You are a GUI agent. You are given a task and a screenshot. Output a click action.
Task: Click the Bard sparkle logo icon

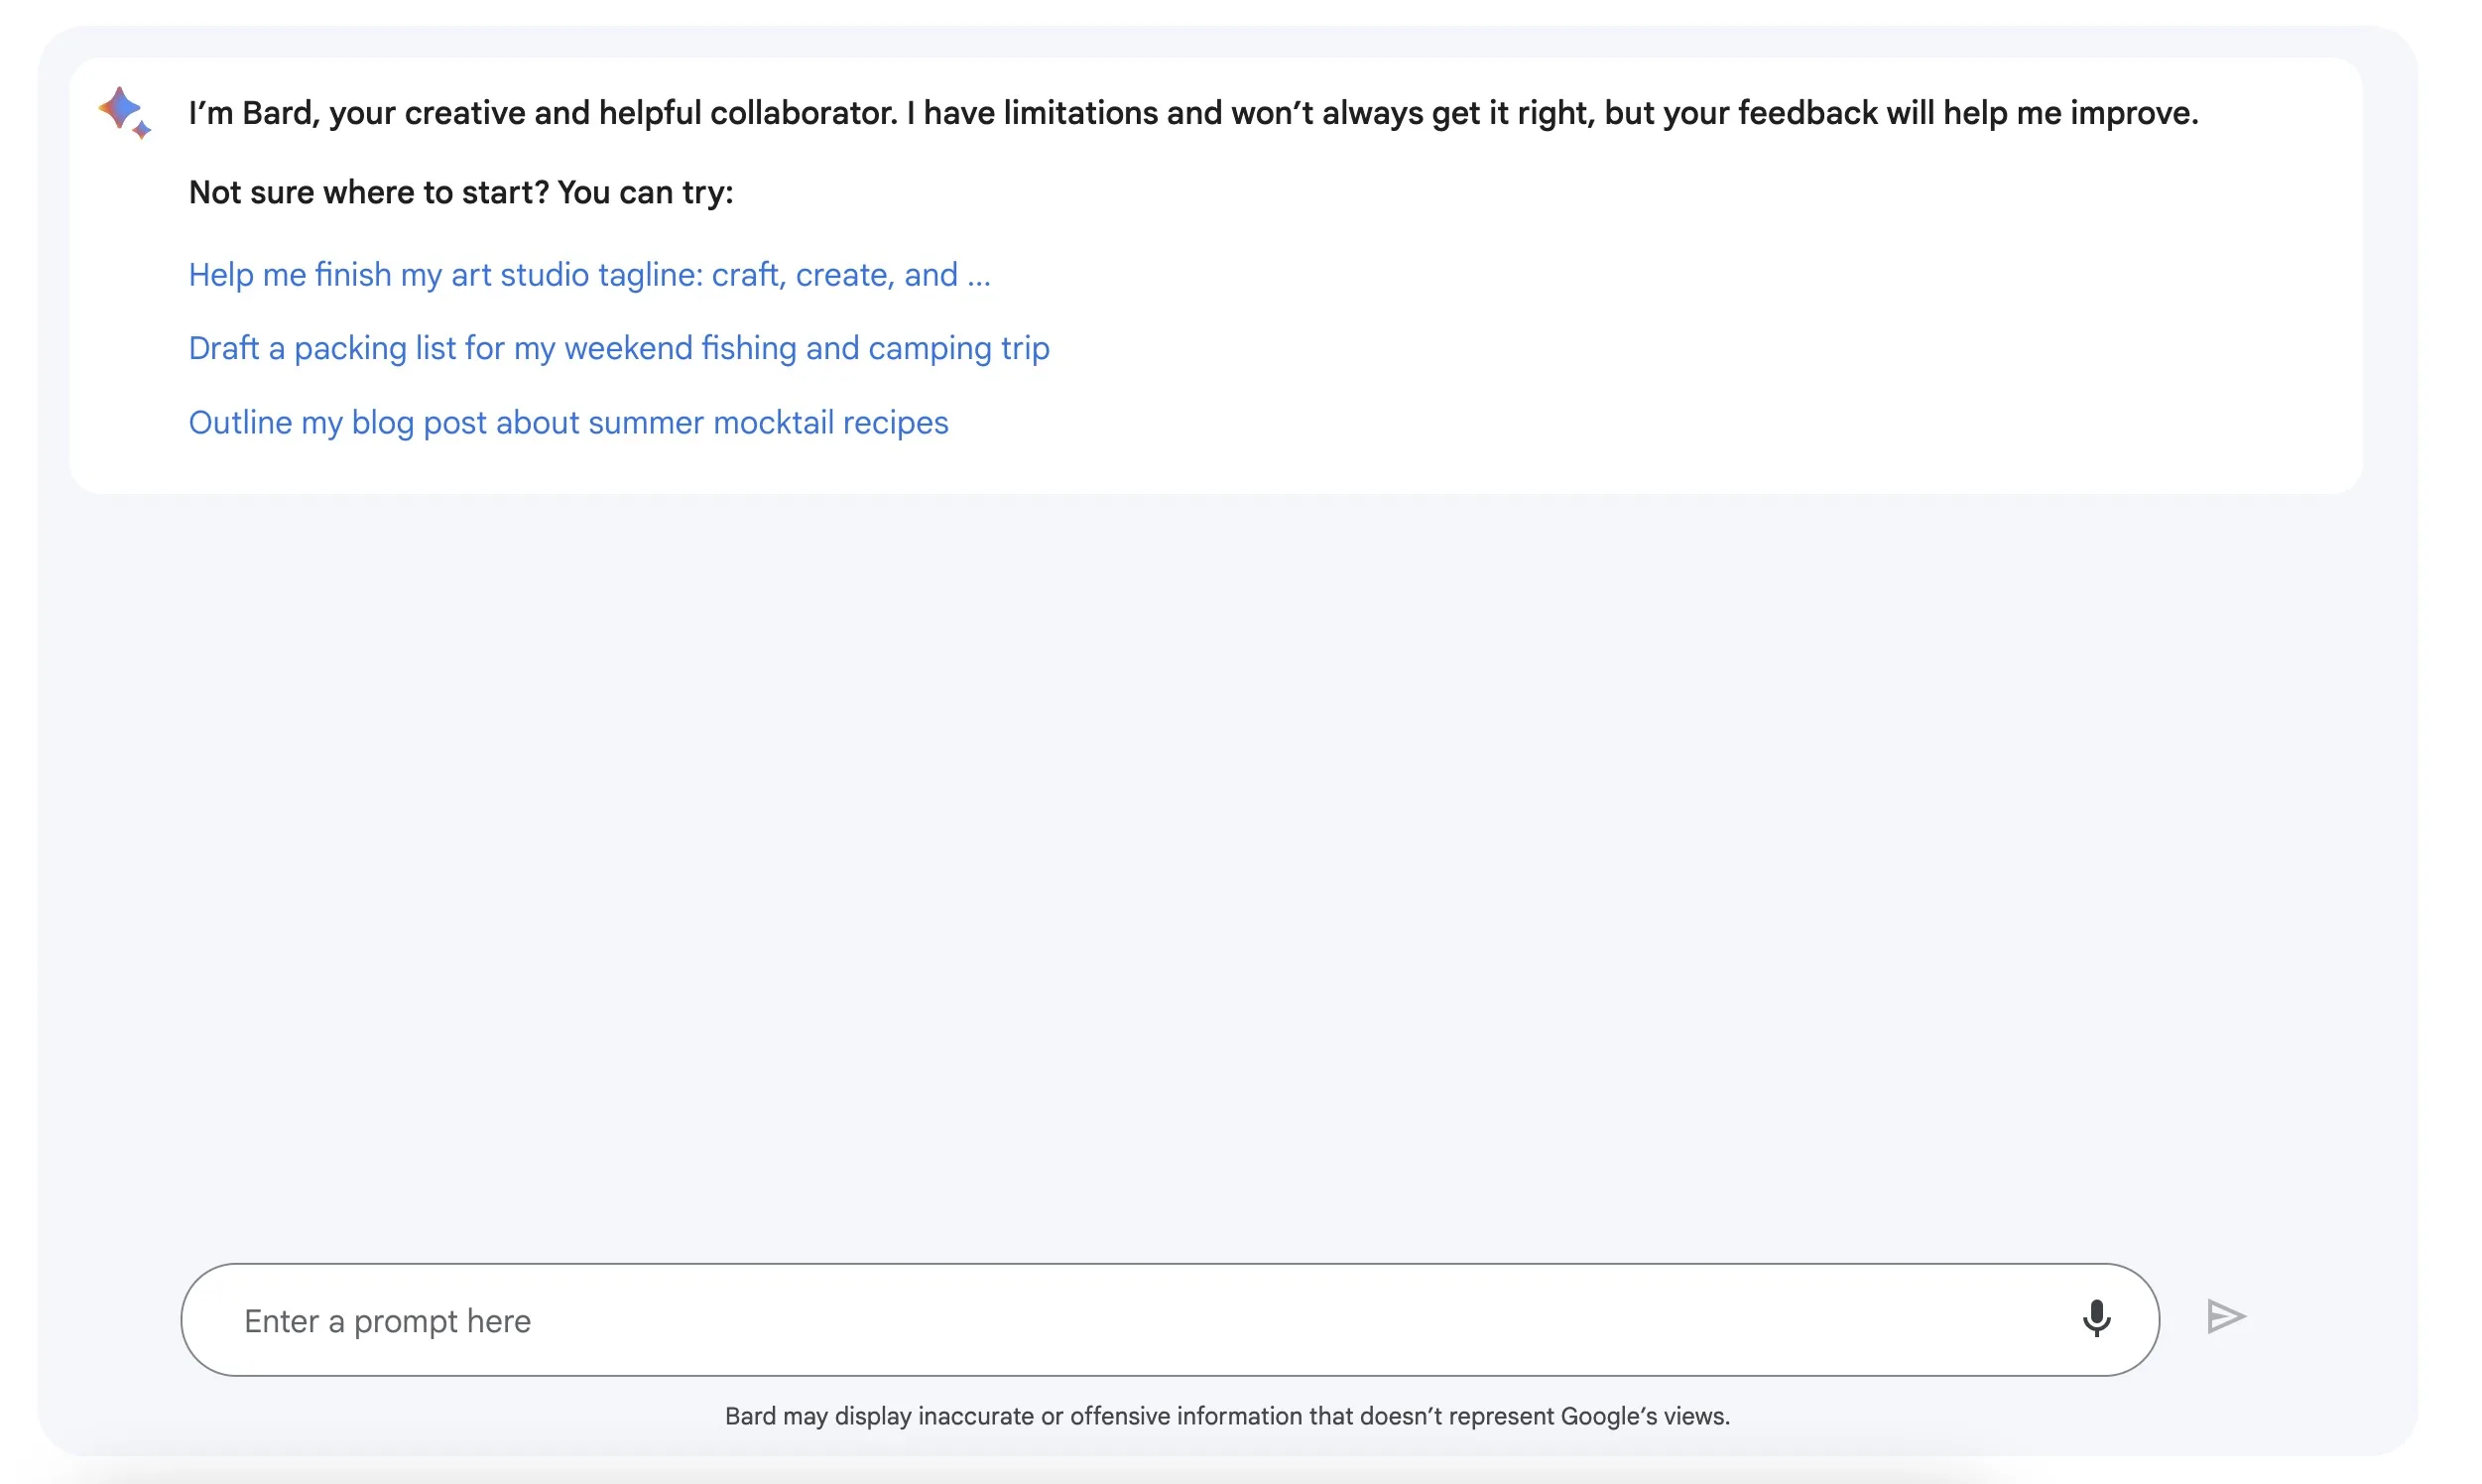click(120, 108)
